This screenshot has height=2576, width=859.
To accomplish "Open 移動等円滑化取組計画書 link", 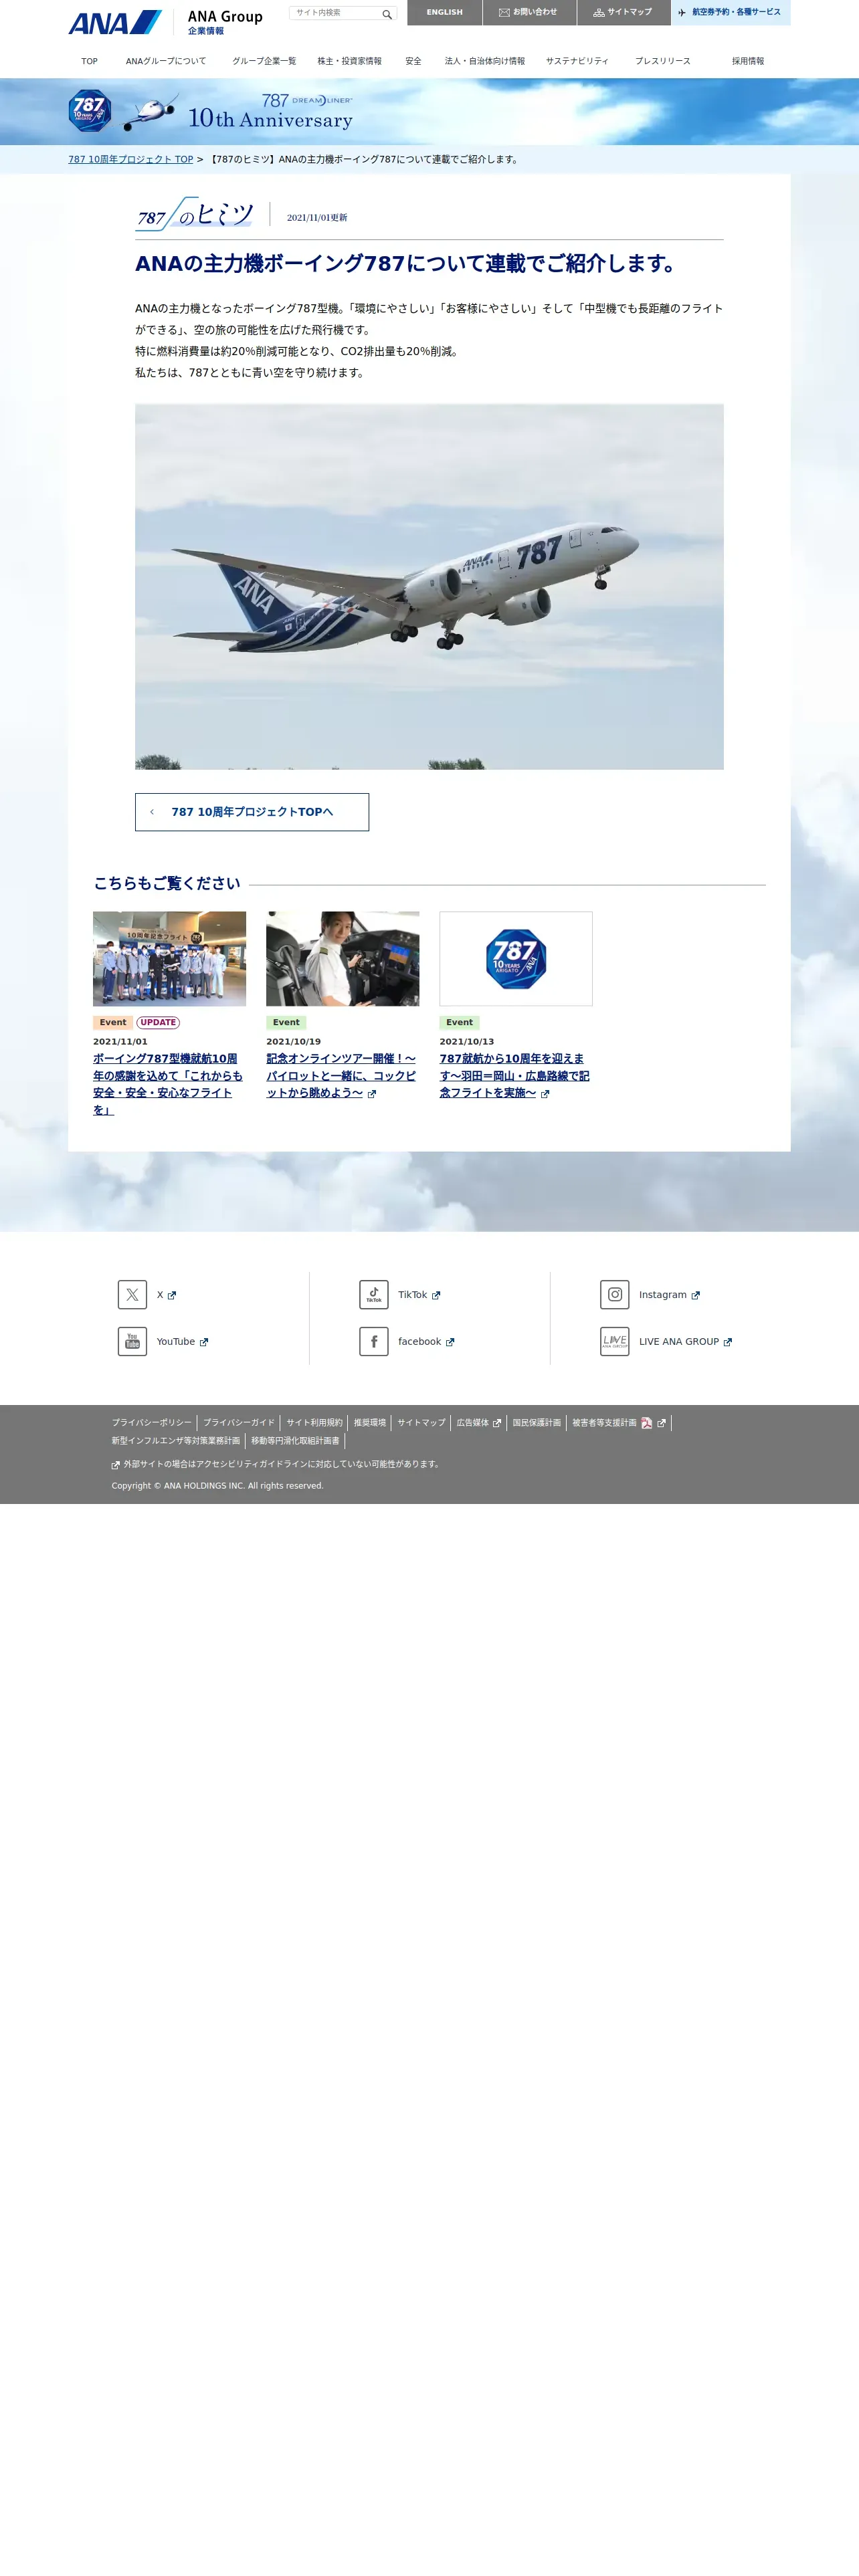I will click(295, 1441).
